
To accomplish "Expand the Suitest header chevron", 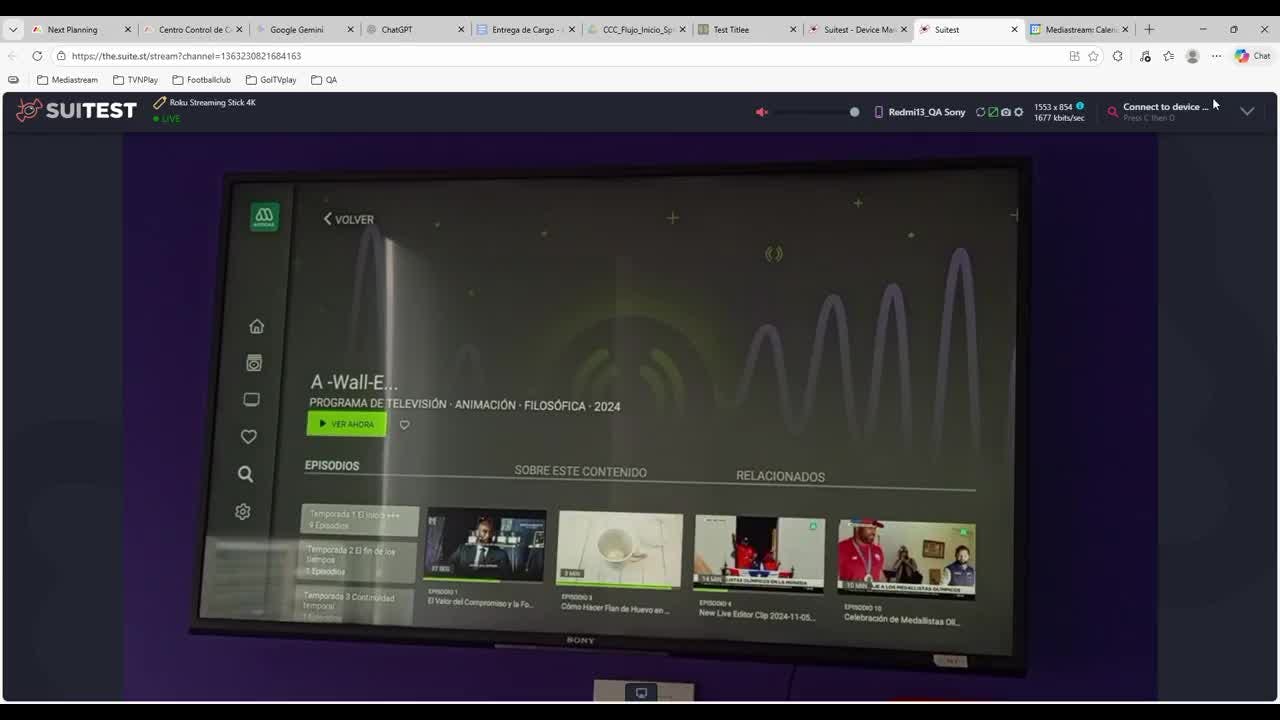I will click(x=1247, y=112).
